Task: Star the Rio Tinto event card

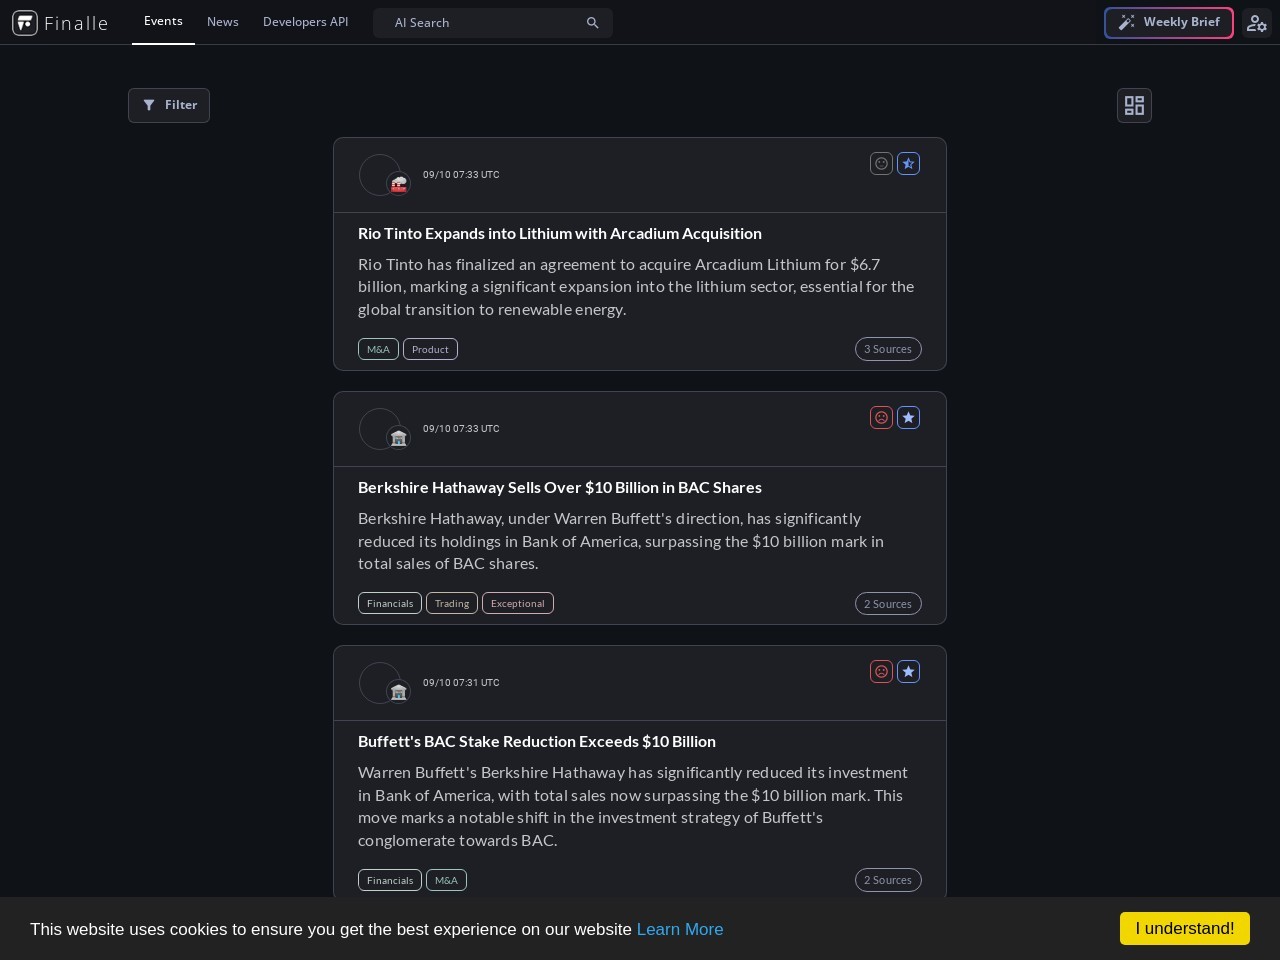Action: tap(908, 164)
